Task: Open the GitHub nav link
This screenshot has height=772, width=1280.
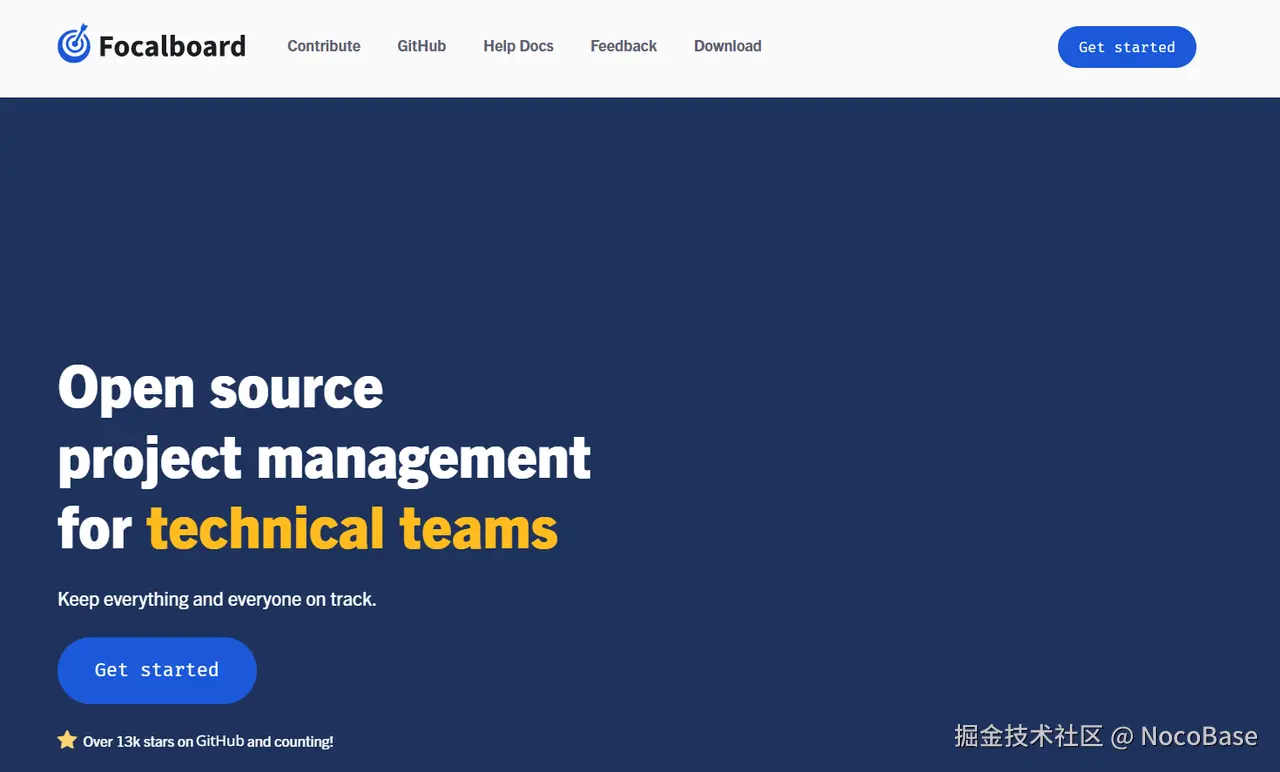Action: click(x=422, y=46)
